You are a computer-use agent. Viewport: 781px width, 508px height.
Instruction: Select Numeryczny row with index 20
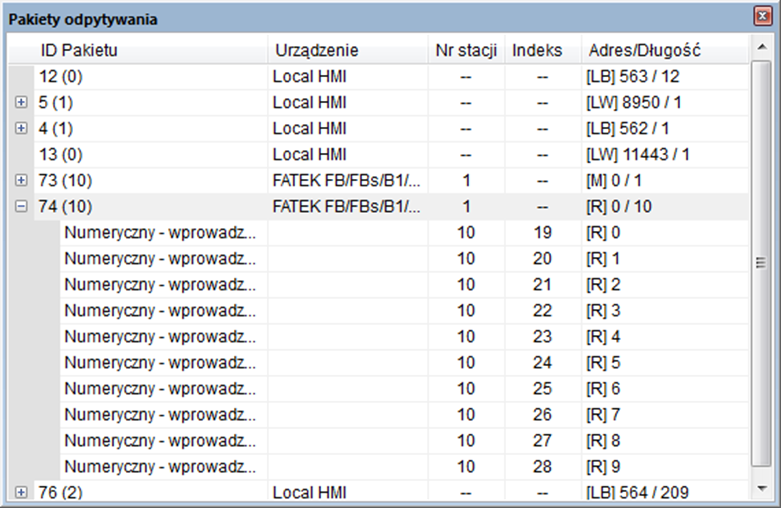[x=404, y=258]
